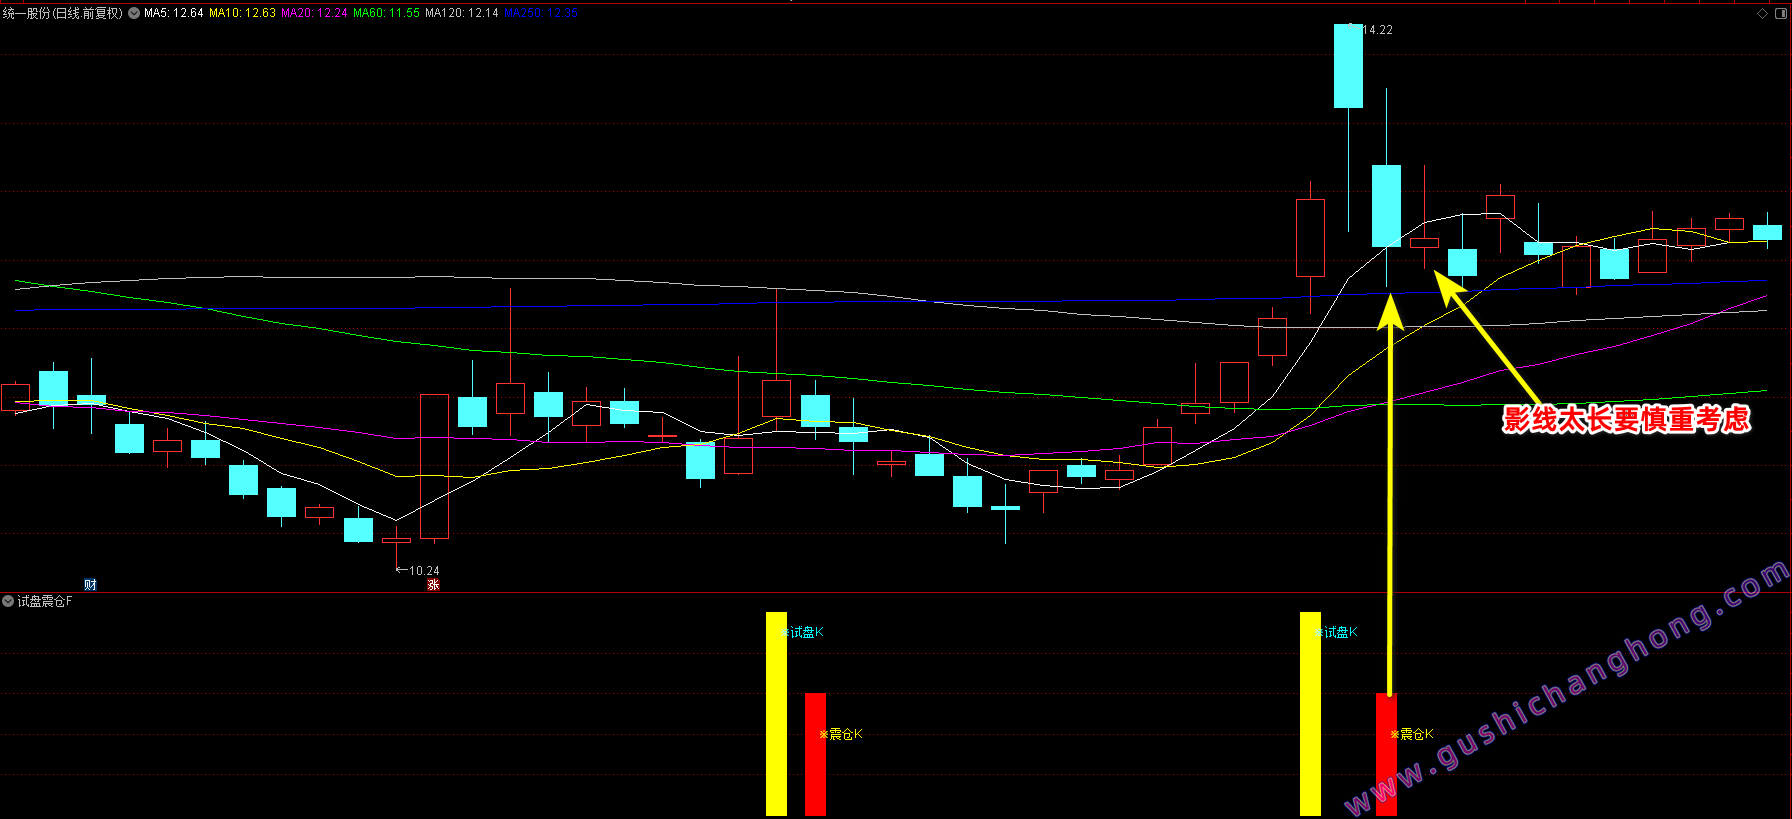This screenshot has width=1792, height=819.
Task: Click the 10.24 low price label
Action: pos(424,571)
